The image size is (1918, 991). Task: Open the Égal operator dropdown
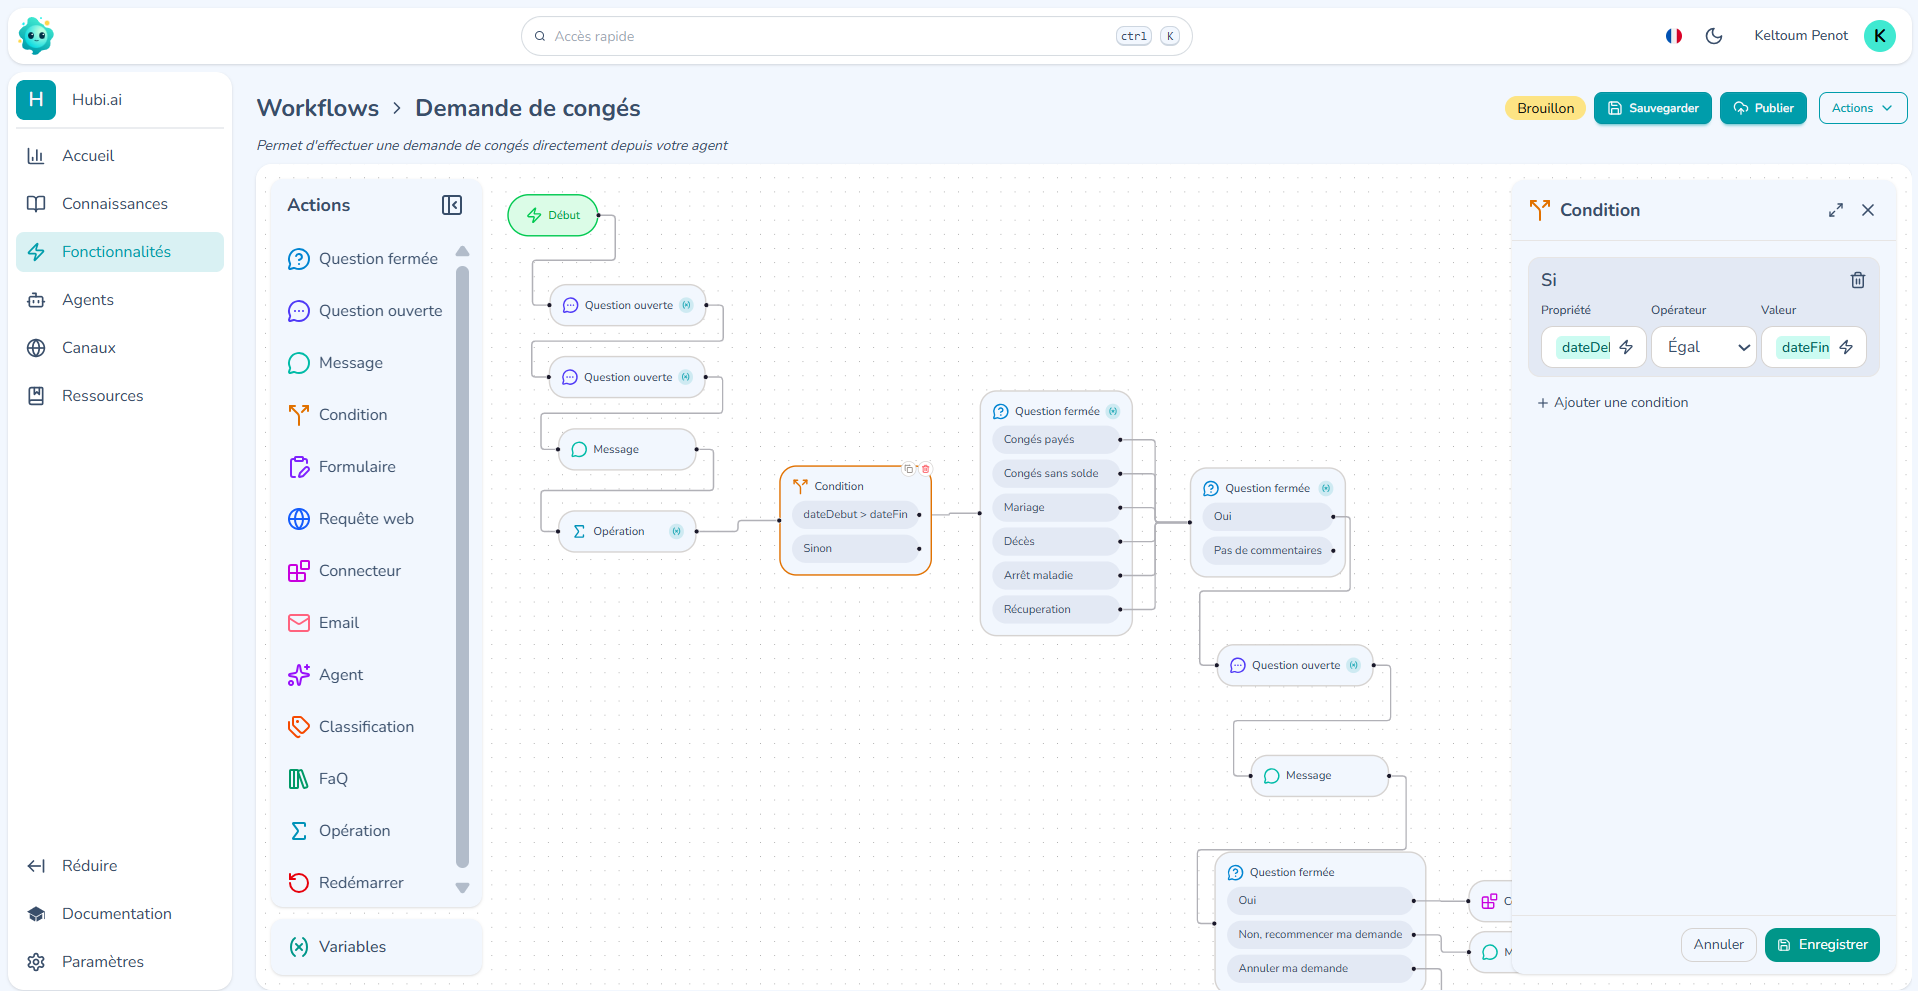coord(1704,347)
